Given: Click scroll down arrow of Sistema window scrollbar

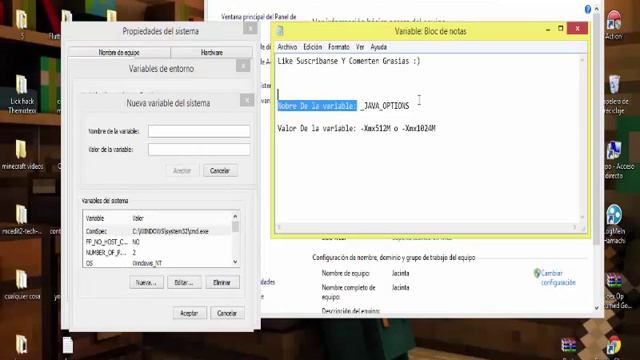Looking at the screenshot, I should point(597,308).
